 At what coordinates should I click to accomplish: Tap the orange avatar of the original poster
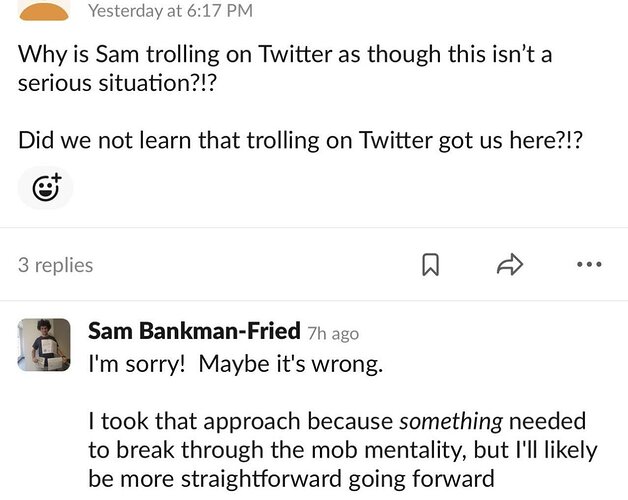[x=44, y=10]
